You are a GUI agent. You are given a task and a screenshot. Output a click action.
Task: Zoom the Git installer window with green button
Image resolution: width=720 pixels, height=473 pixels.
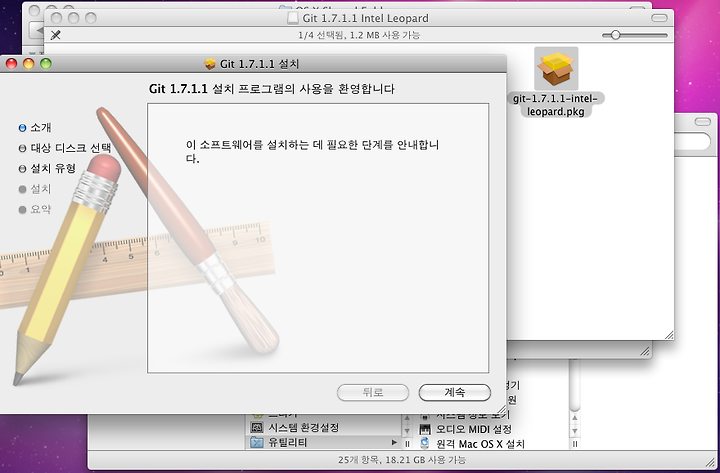45,64
